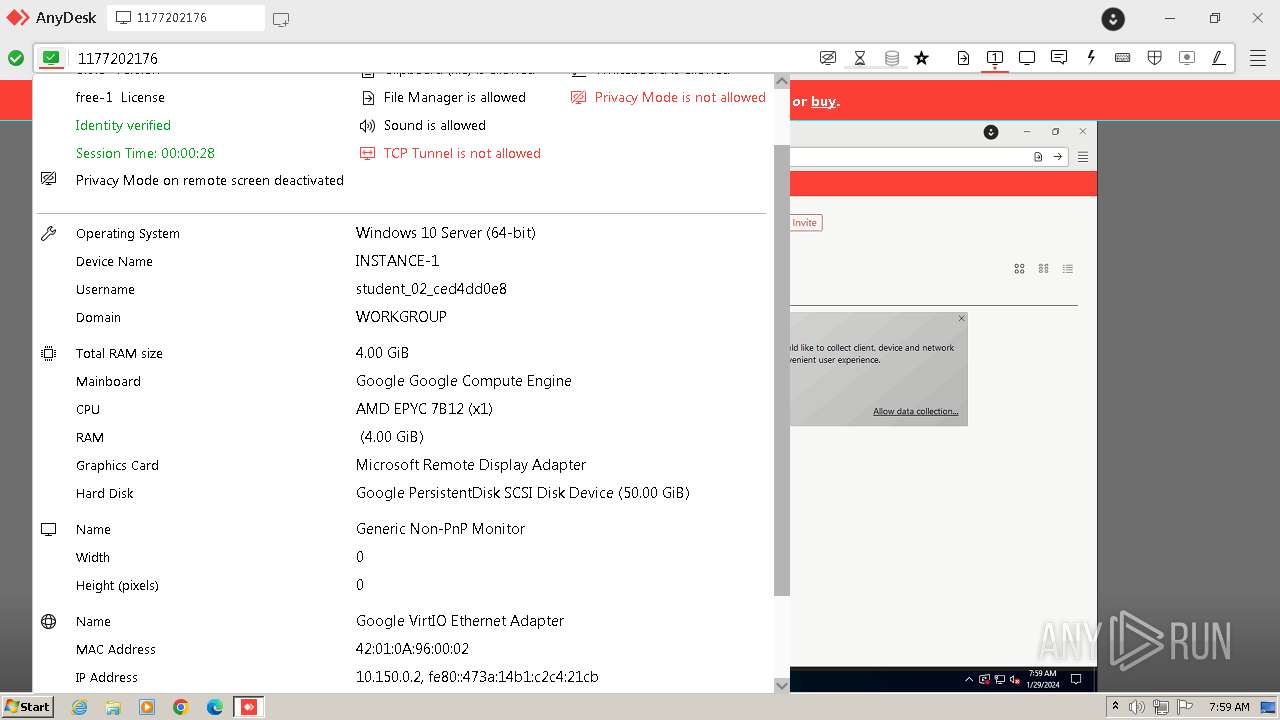1280x720 pixels.
Task: Close the data collection notice in the remote window
Action: click(x=961, y=319)
